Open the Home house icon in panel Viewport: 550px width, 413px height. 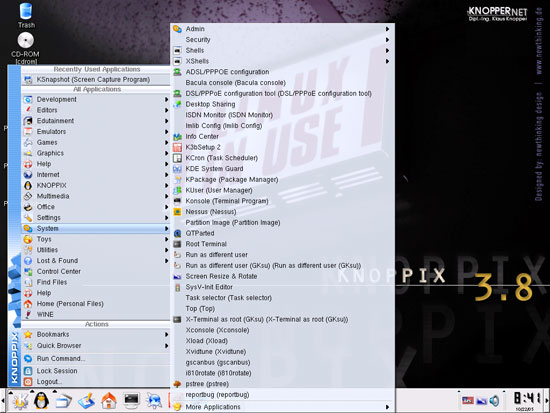click(109, 400)
